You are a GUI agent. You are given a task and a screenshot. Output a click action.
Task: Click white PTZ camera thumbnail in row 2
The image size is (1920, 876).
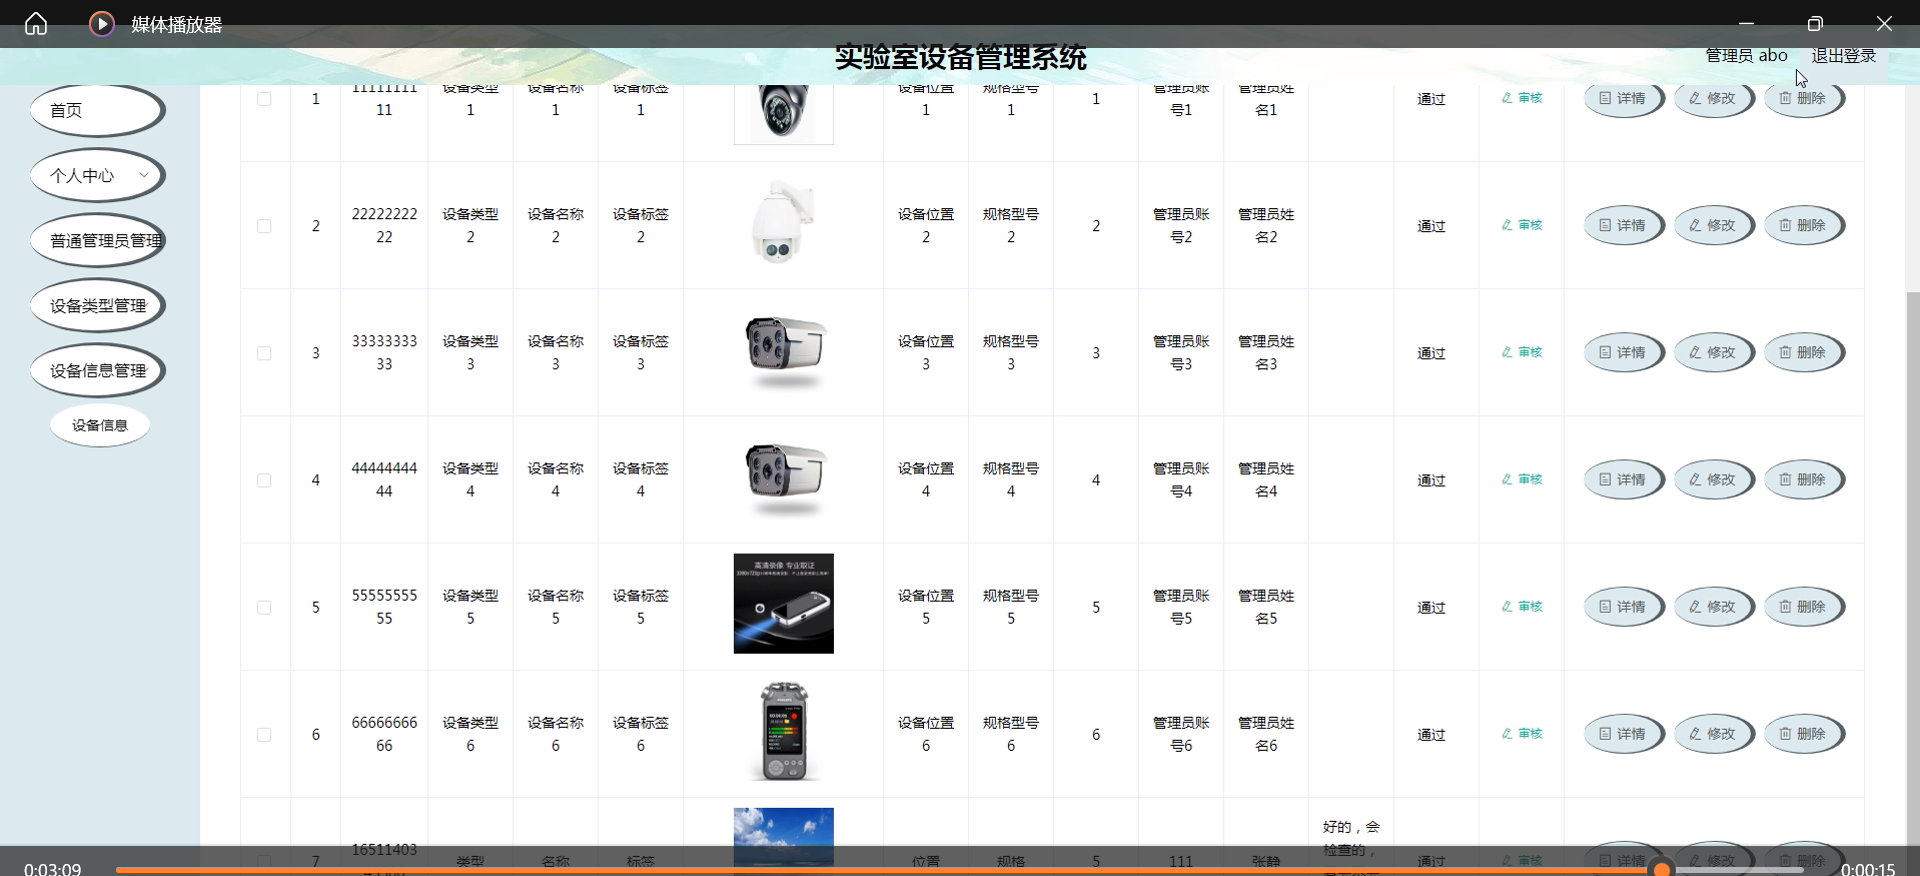[x=783, y=222]
